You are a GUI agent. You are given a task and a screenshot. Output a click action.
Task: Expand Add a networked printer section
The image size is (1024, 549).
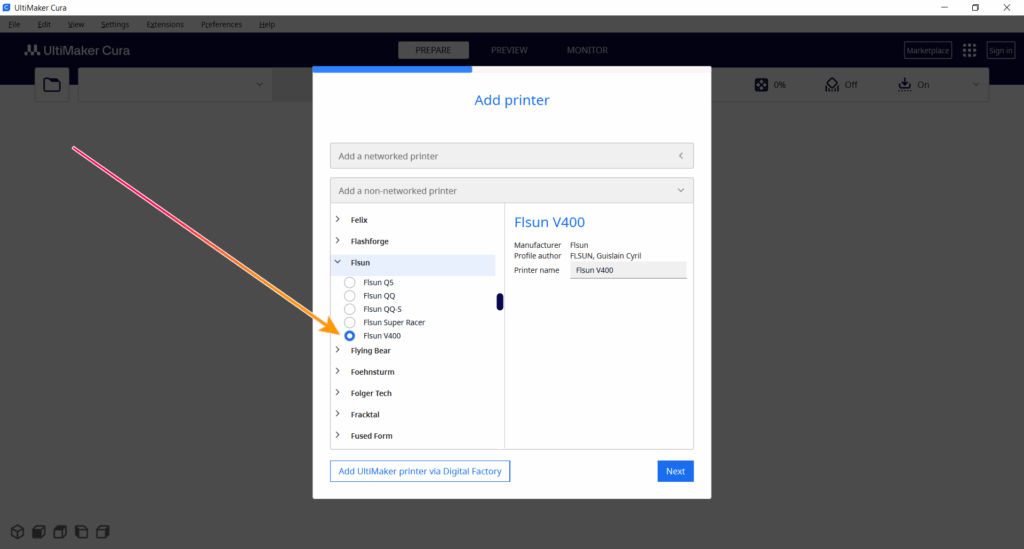pyautogui.click(x=512, y=156)
